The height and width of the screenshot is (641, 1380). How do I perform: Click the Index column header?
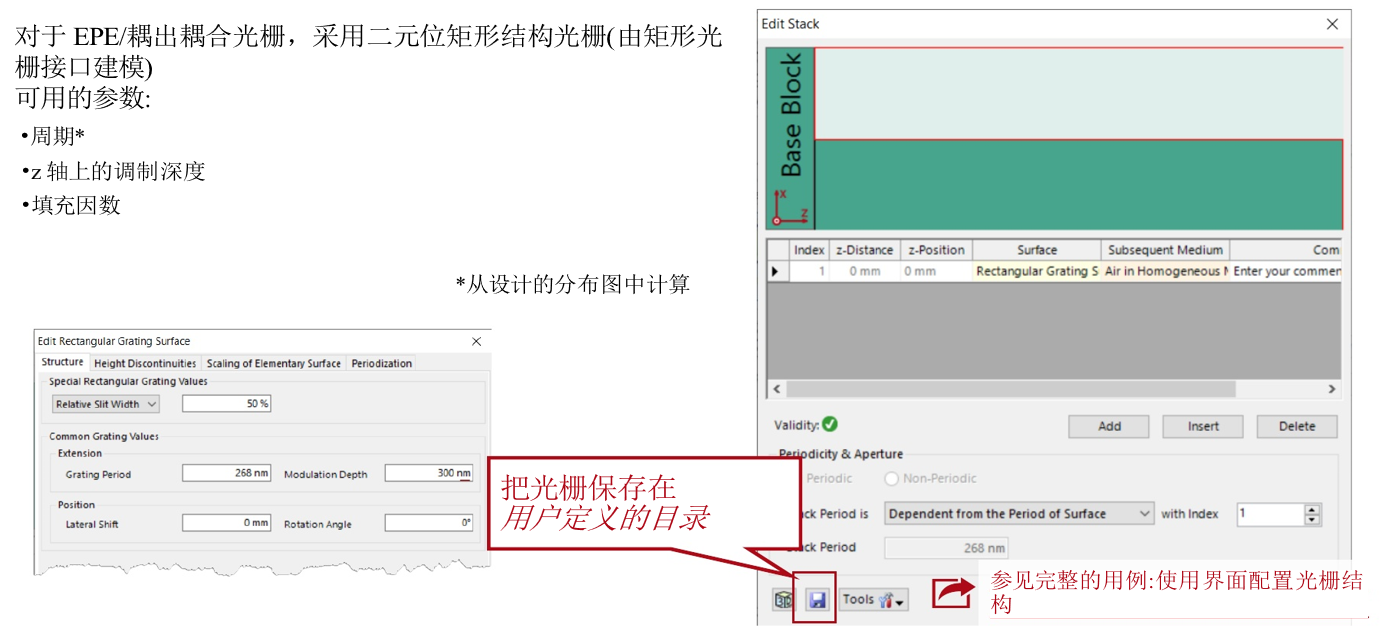click(x=809, y=250)
